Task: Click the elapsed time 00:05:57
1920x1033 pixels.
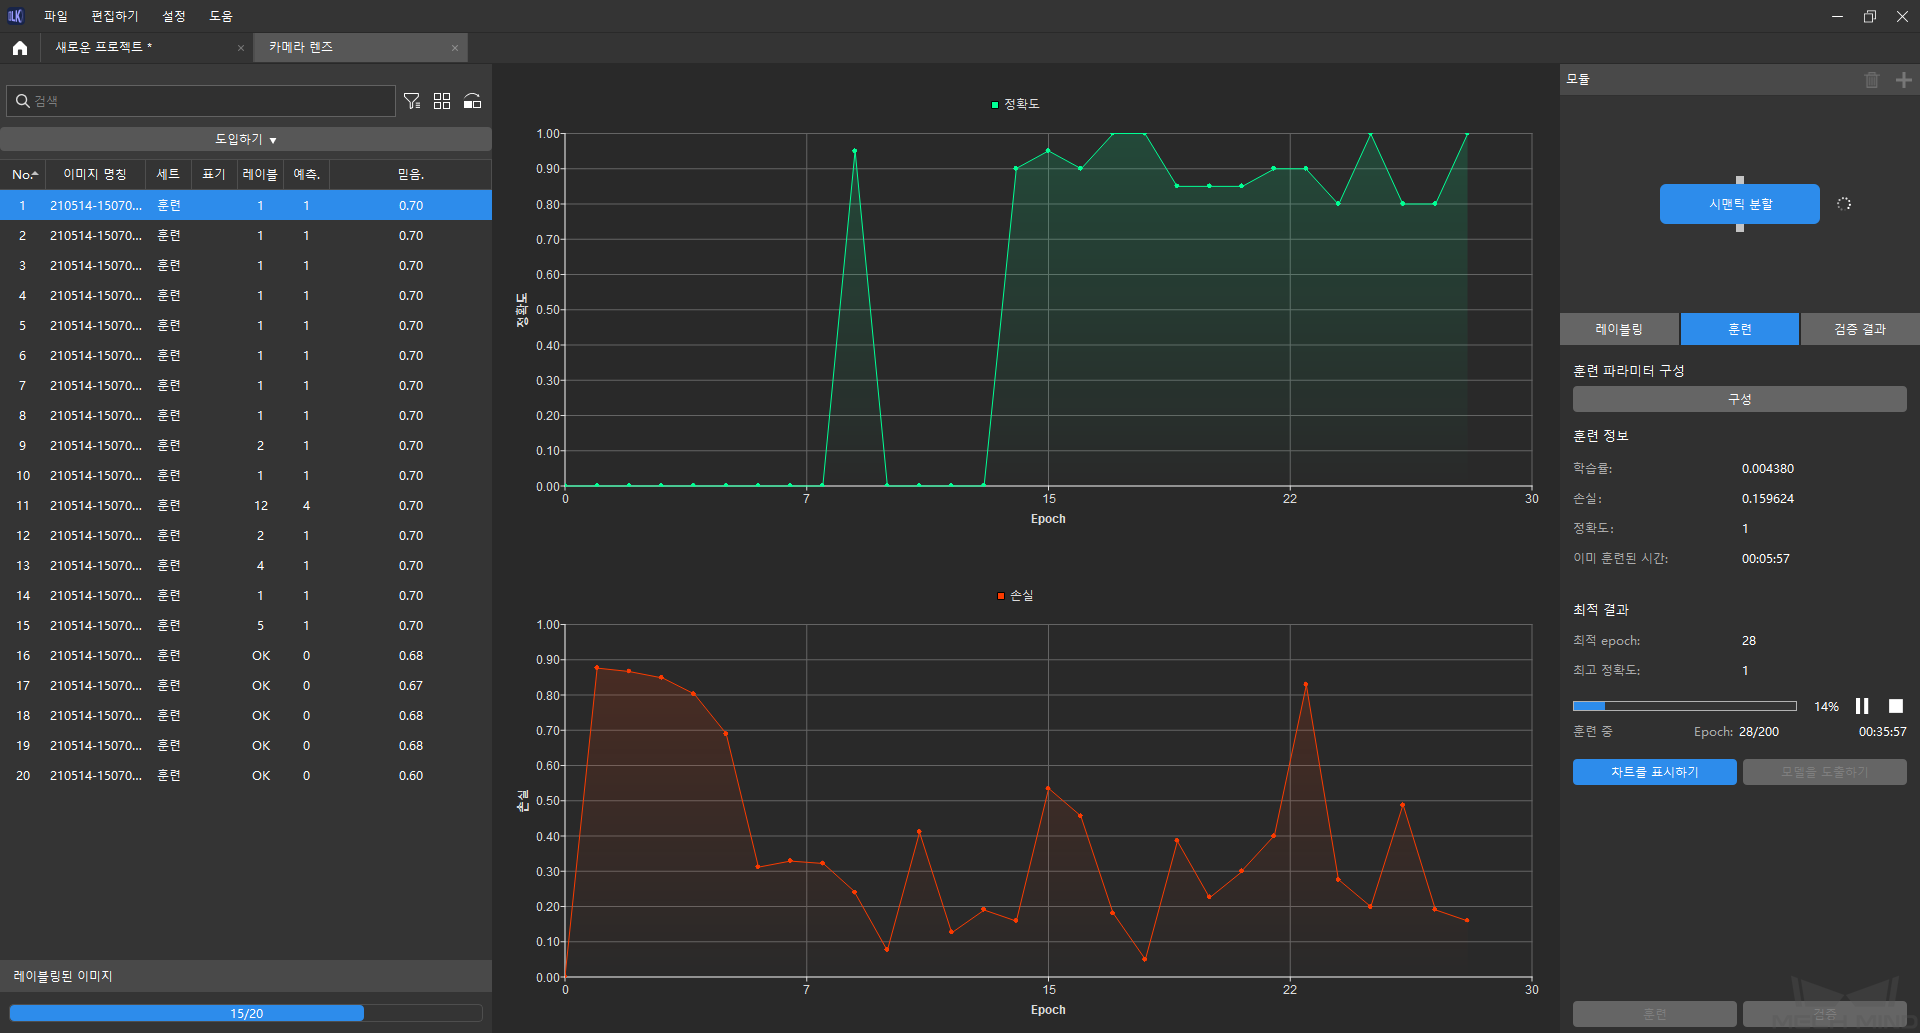Action: pos(1766,559)
